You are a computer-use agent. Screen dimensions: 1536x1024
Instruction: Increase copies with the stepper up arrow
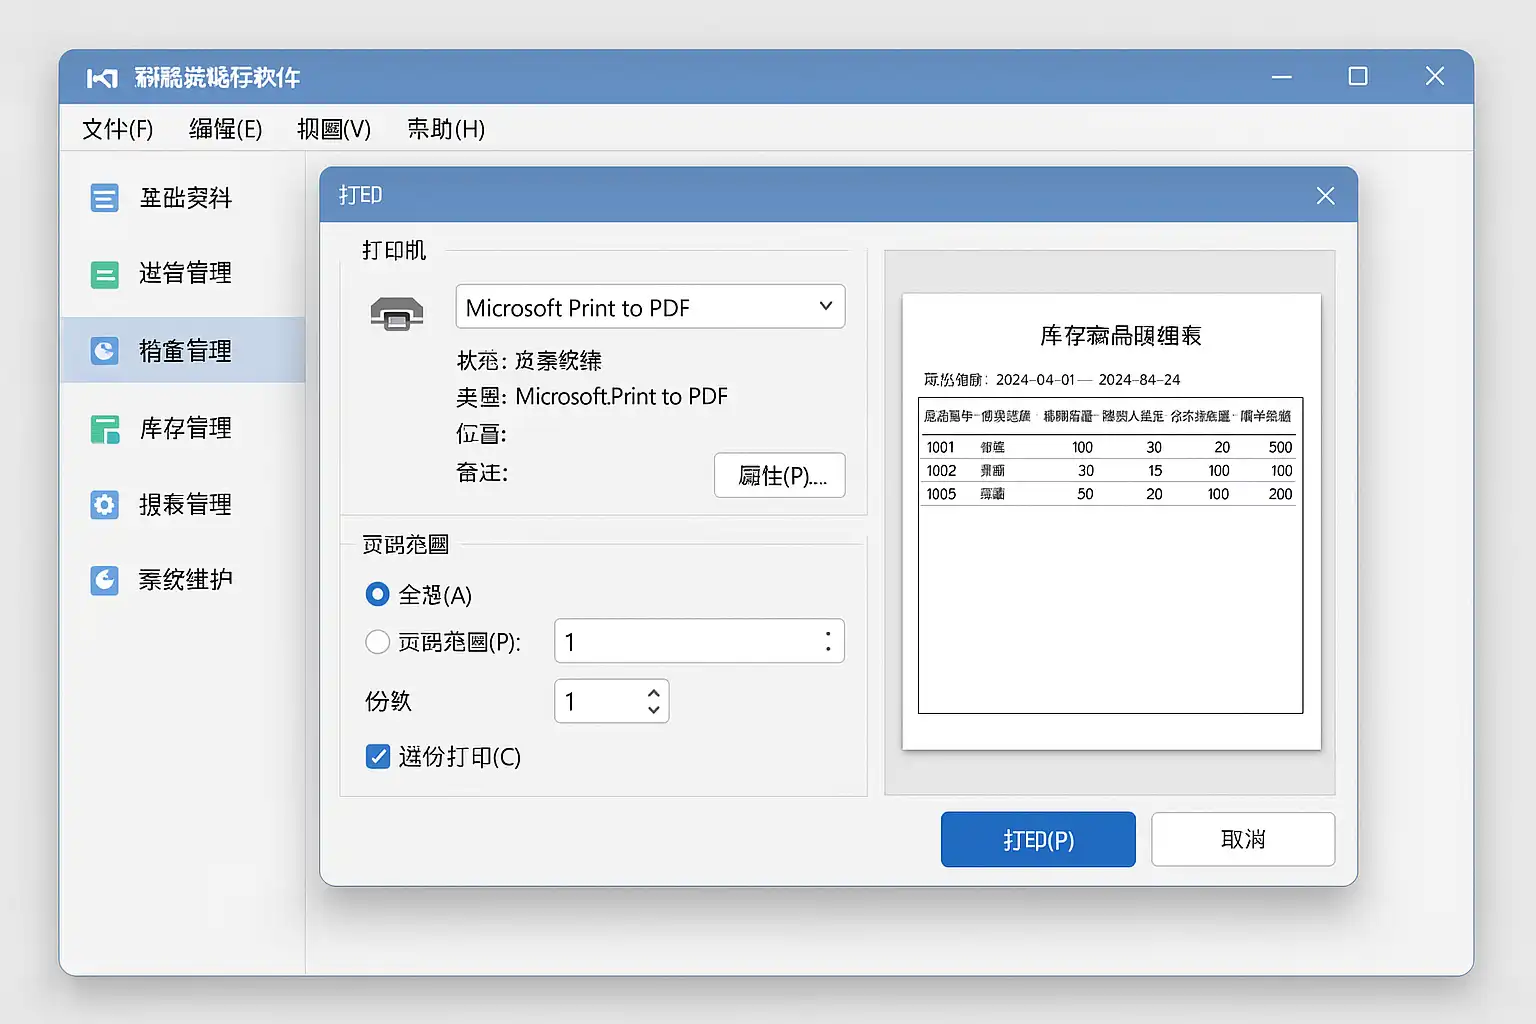(x=653, y=692)
